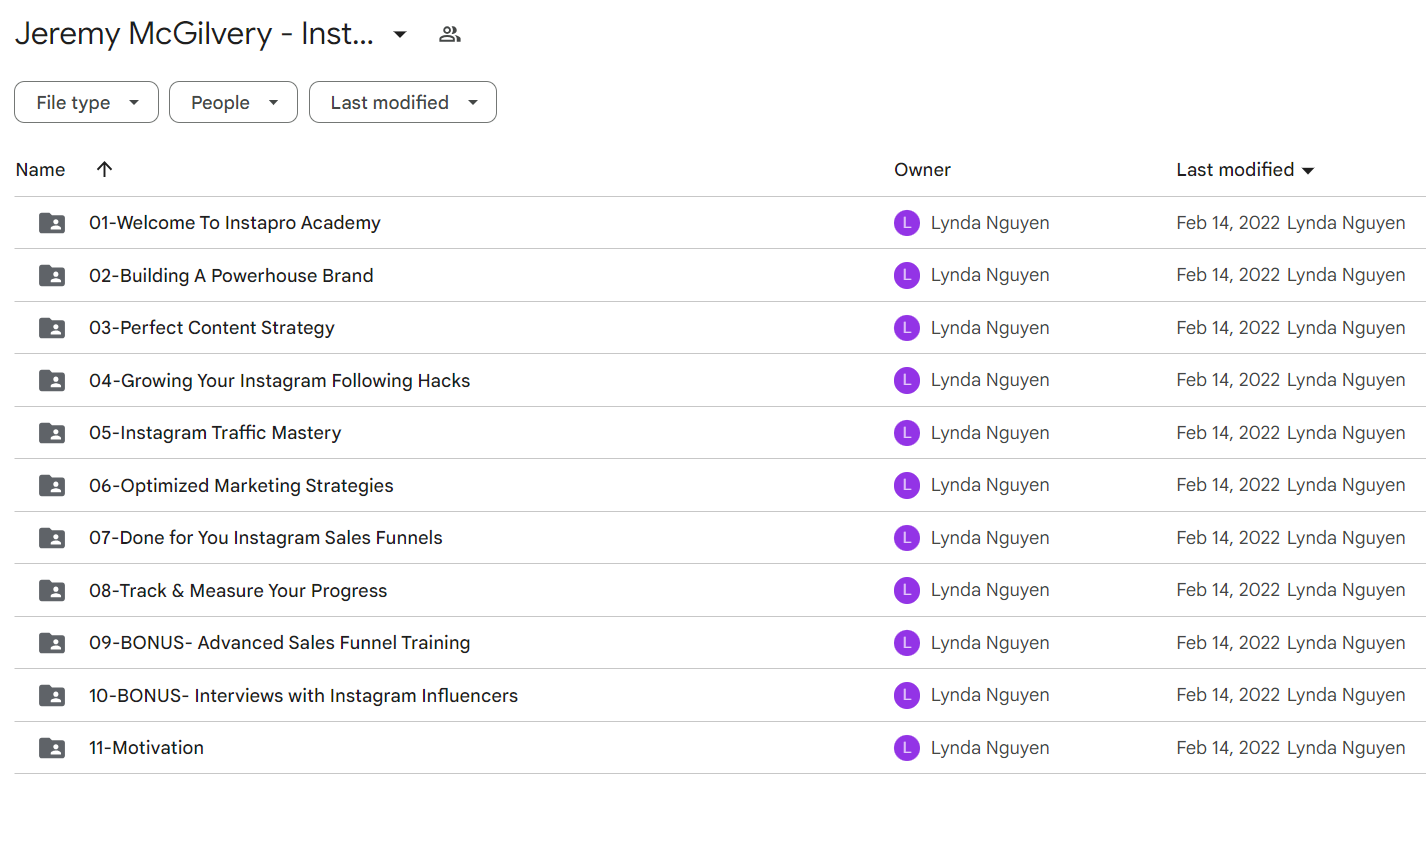Click the Jeremy McGilvery folder title
The height and width of the screenshot is (842, 1426).
[194, 34]
